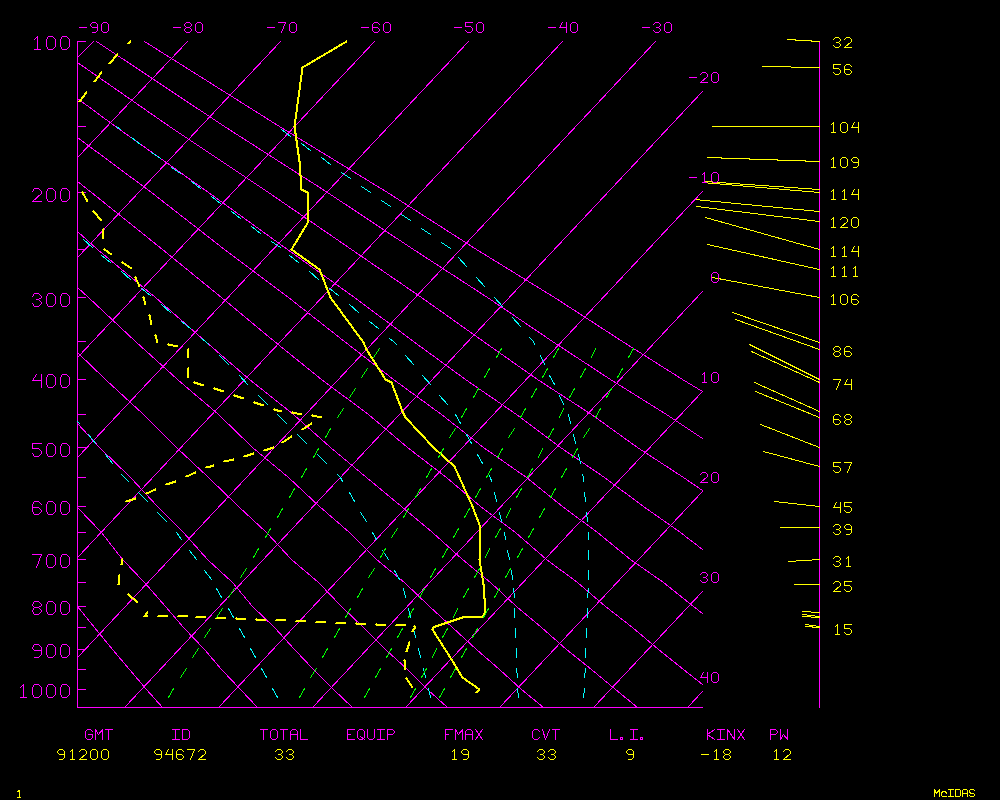This screenshot has width=1000, height=800.
Task: Click the -30 temperature label at top
Action: 656,28
